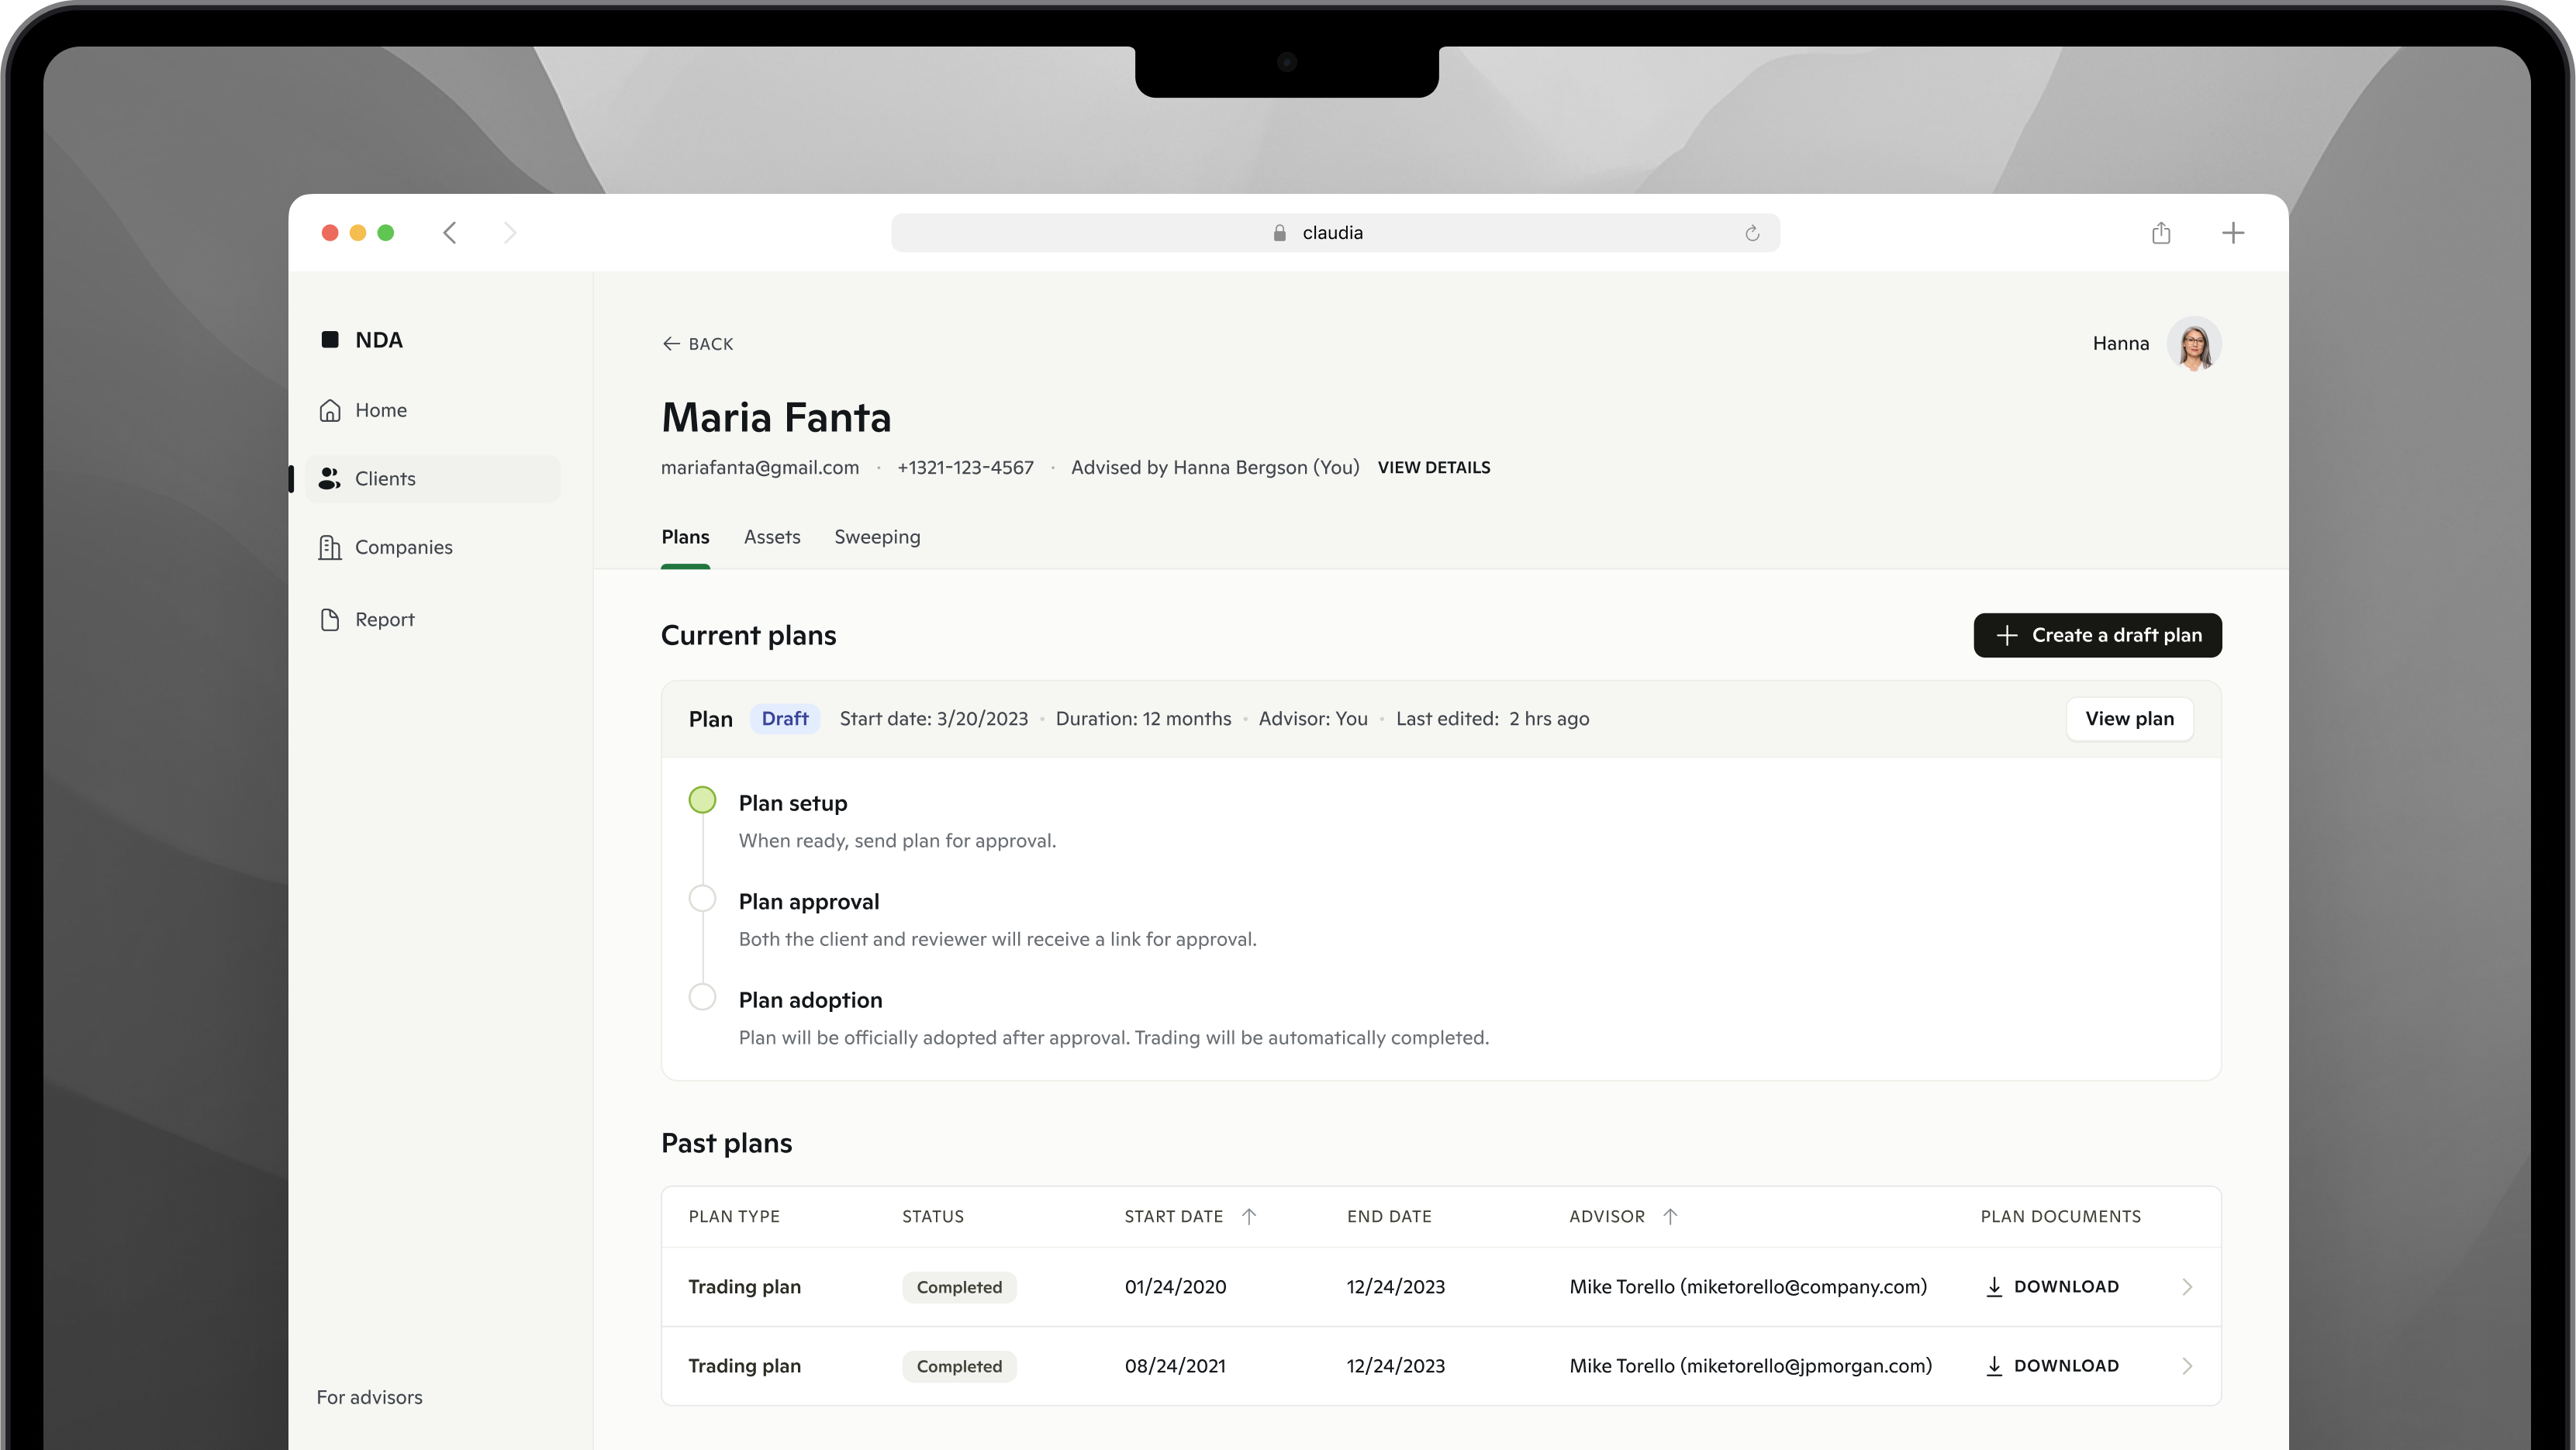Expand the first Trading plan row chevron
This screenshot has width=2576, height=1450.
(2186, 1287)
